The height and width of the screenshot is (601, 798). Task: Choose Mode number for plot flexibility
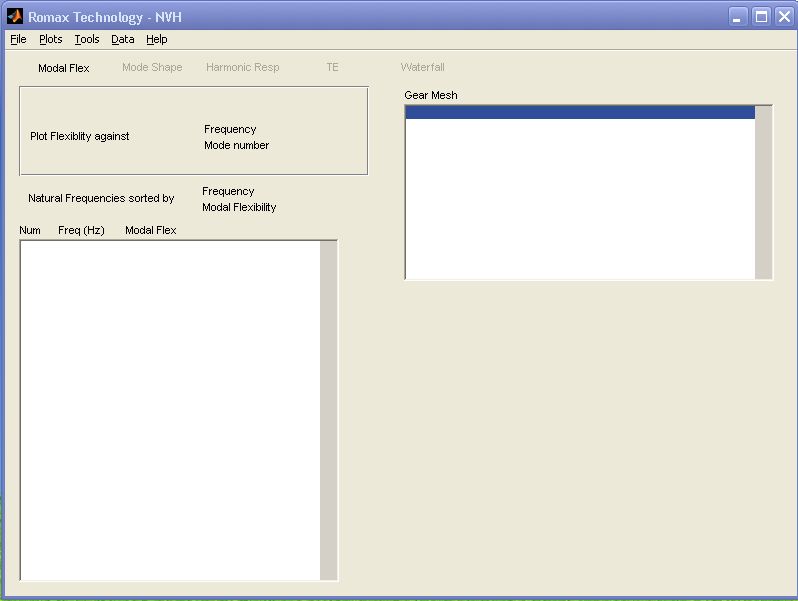(x=237, y=145)
